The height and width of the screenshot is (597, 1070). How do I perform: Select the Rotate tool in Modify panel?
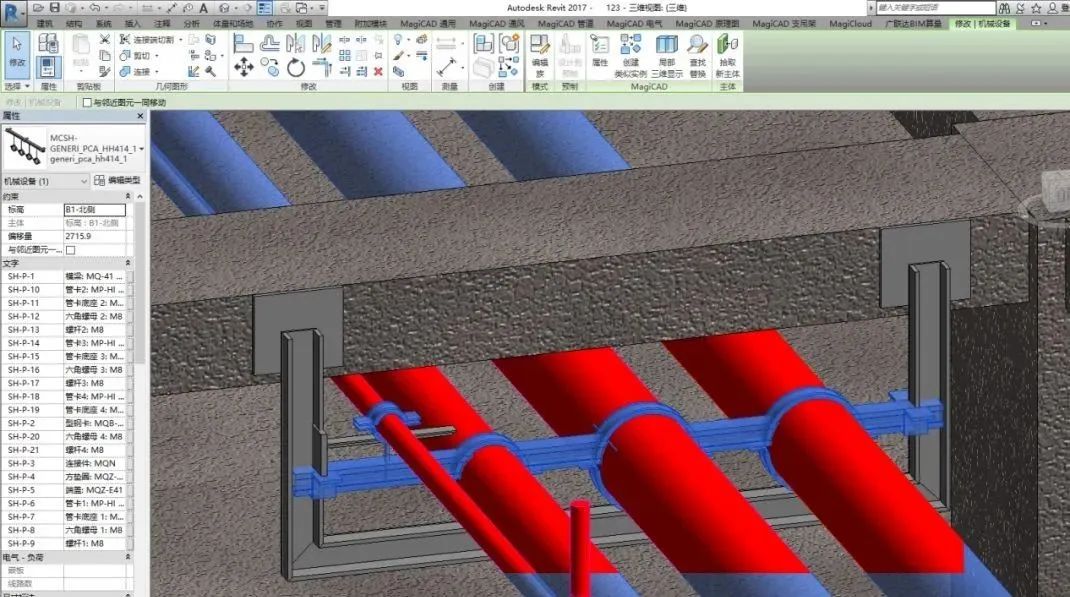pos(295,65)
